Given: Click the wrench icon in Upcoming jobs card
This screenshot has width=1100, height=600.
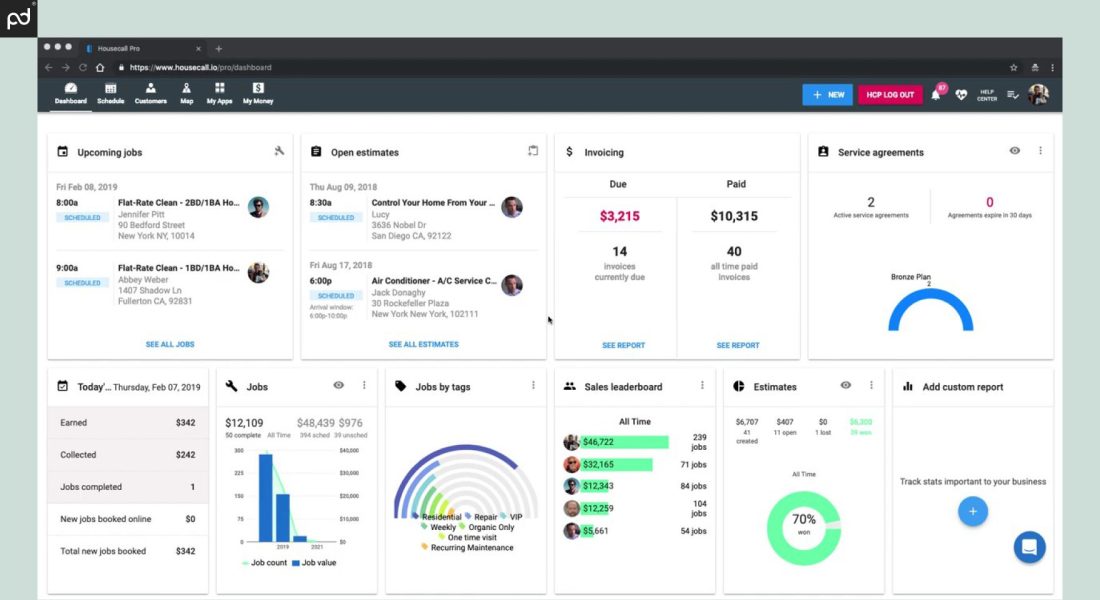Looking at the screenshot, I should coord(279,152).
